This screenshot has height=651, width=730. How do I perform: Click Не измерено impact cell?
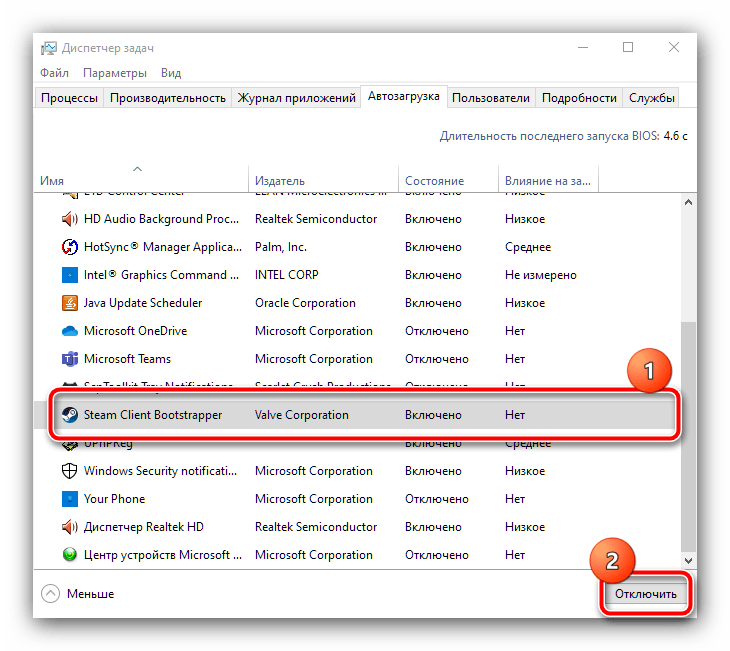pyautogui.click(x=541, y=275)
